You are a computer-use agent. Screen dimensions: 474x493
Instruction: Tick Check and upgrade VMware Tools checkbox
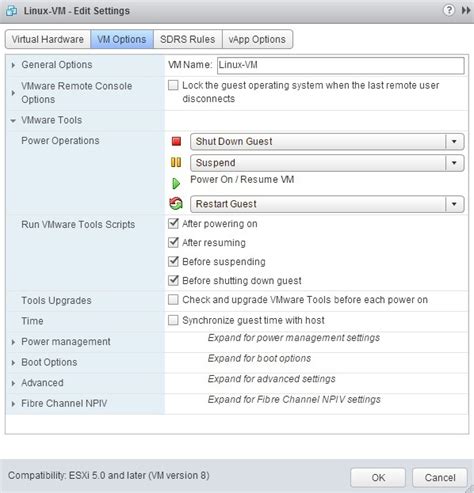pyautogui.click(x=173, y=300)
